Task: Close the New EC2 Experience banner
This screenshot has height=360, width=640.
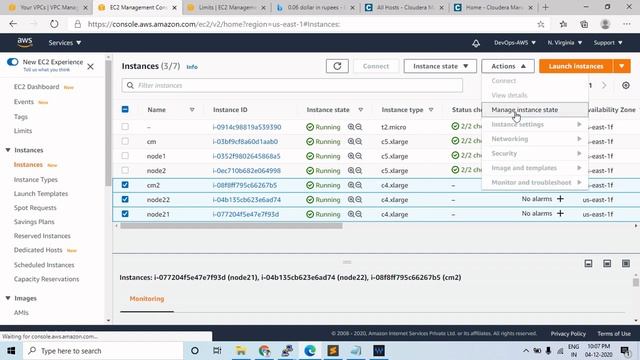Action: [91, 66]
